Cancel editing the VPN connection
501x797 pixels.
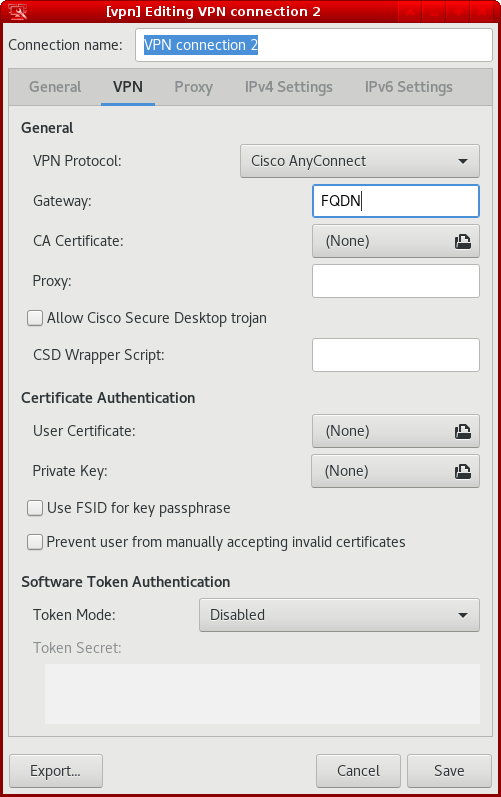[358, 771]
